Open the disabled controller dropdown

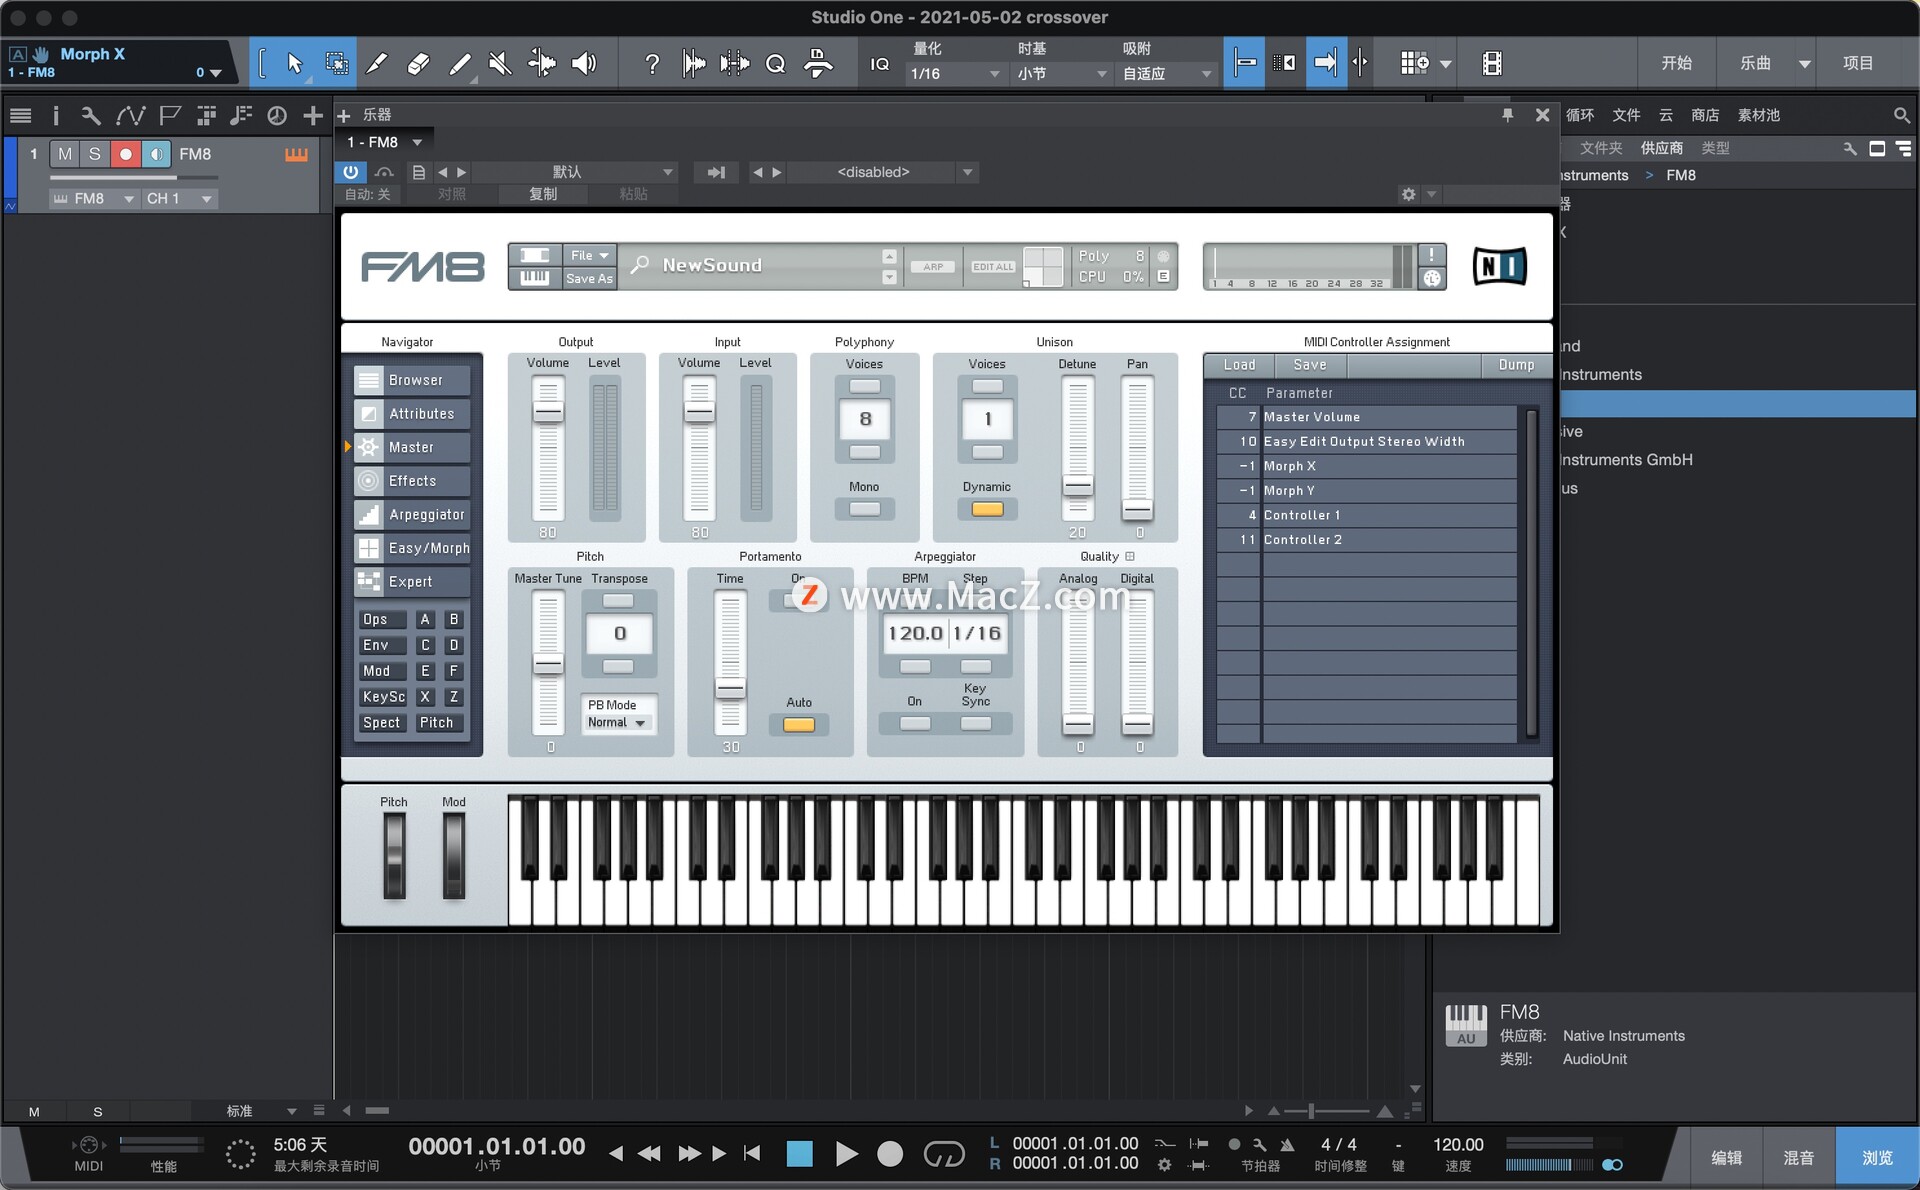tap(884, 172)
